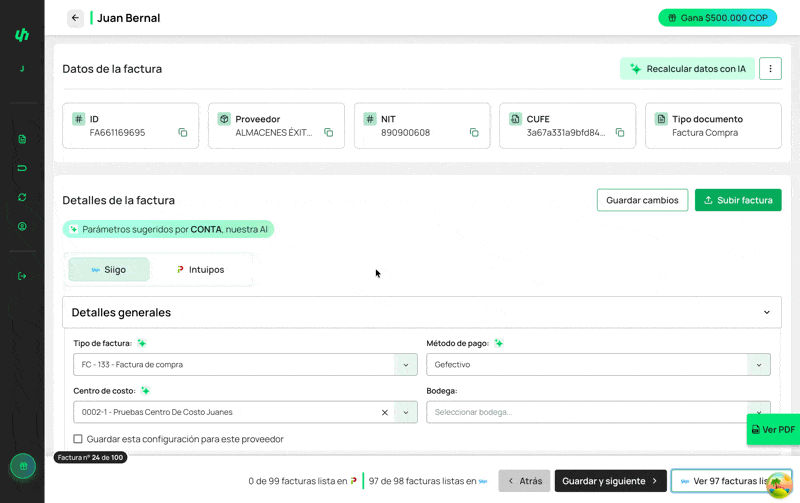Screen dimensions: 800x503
Task: Open the three-dot options menu
Action: pyautogui.click(x=769, y=69)
